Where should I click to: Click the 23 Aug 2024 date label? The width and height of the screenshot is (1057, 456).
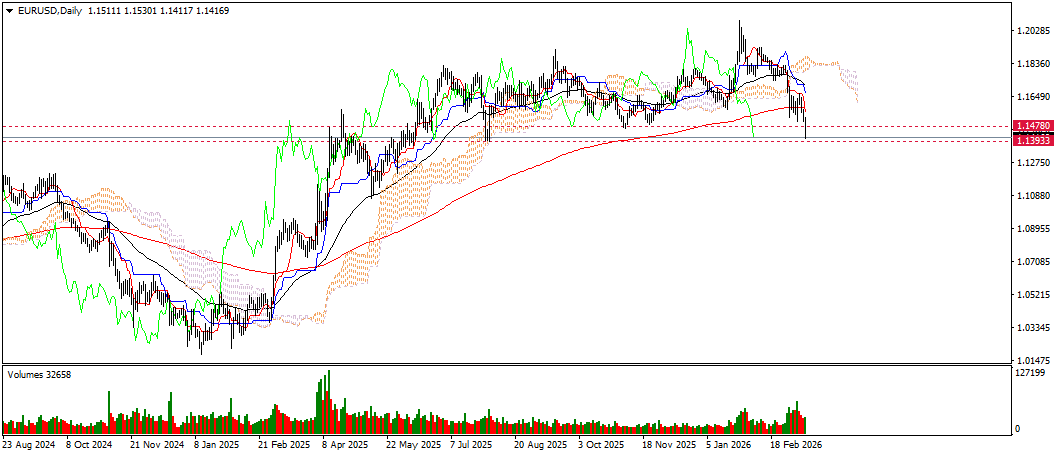pyautogui.click(x=28, y=446)
